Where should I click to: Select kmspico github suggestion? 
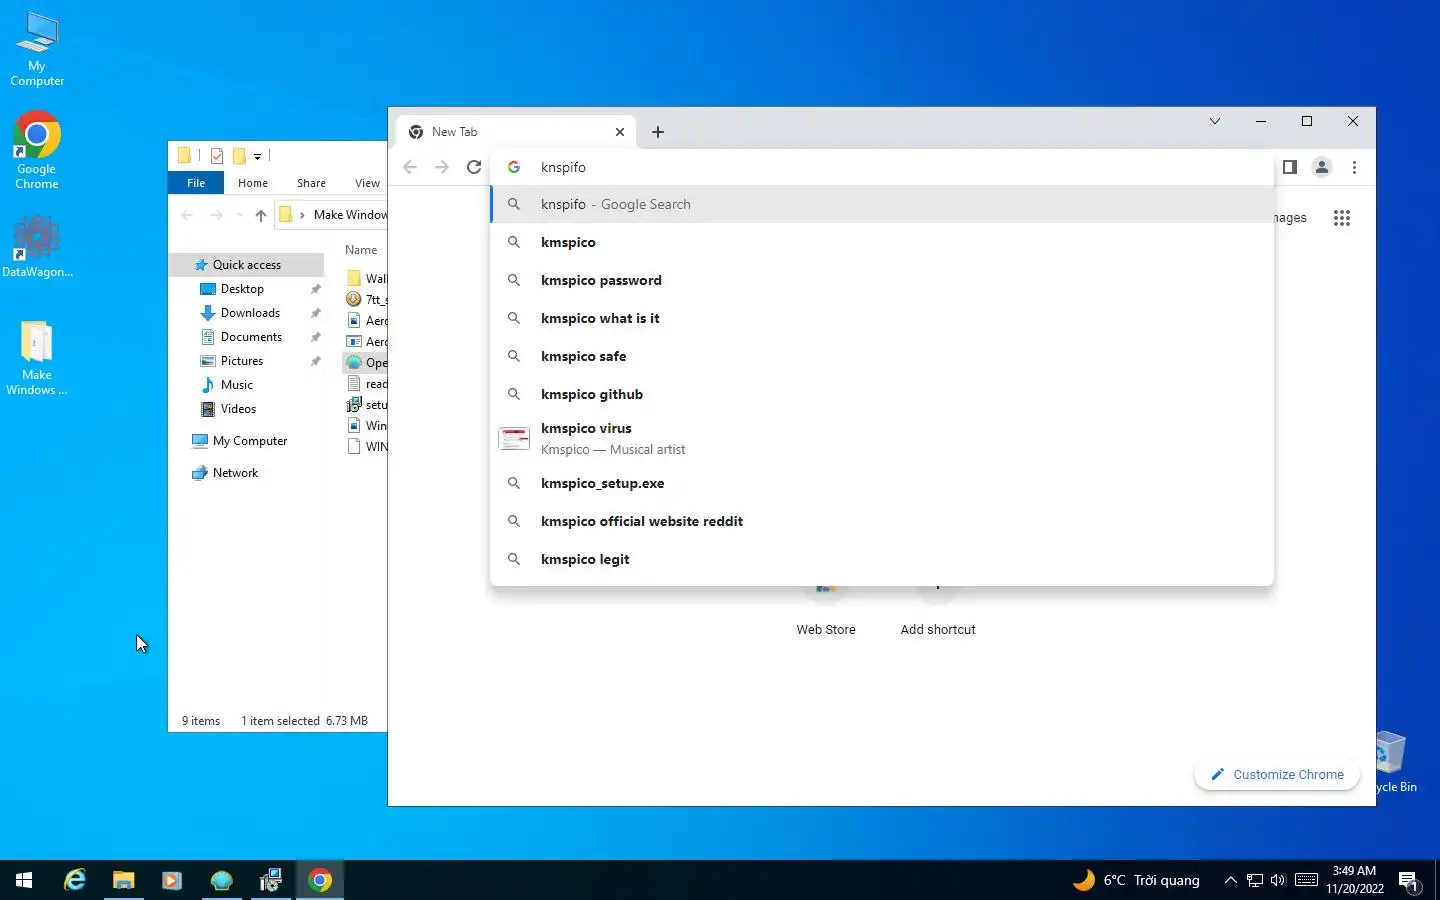point(882,394)
